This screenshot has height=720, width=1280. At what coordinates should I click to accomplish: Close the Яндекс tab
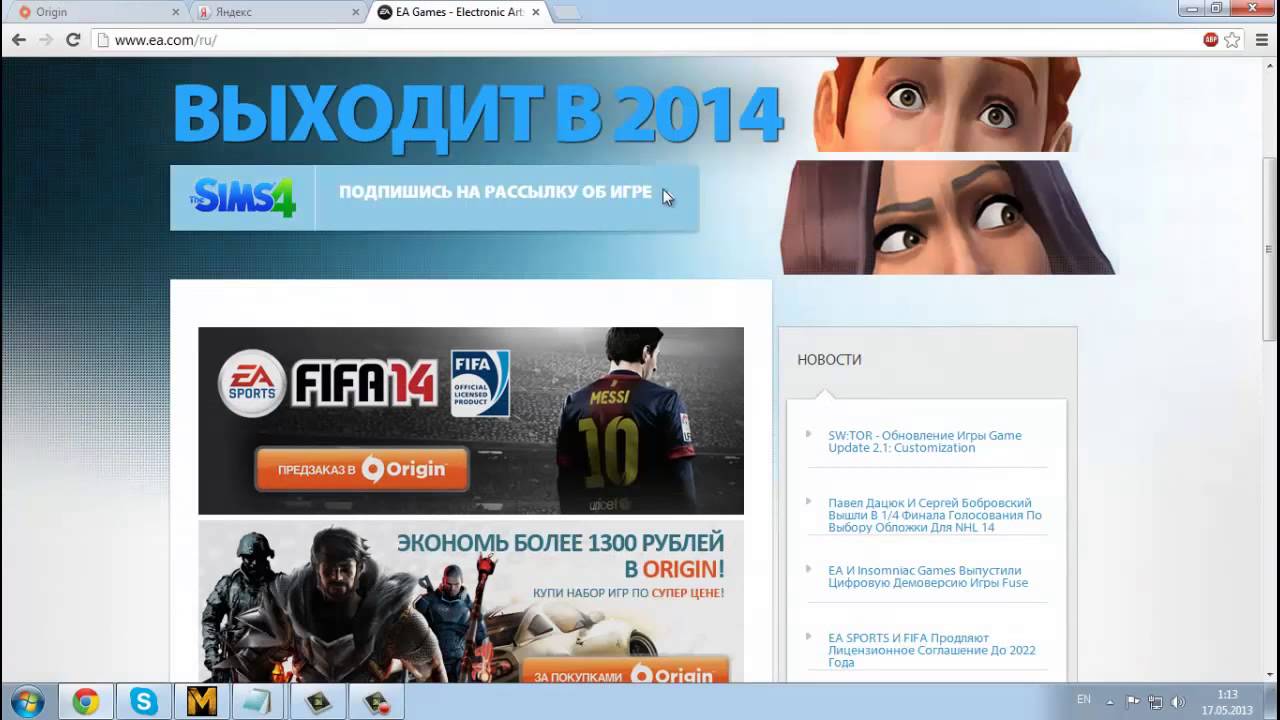(355, 12)
